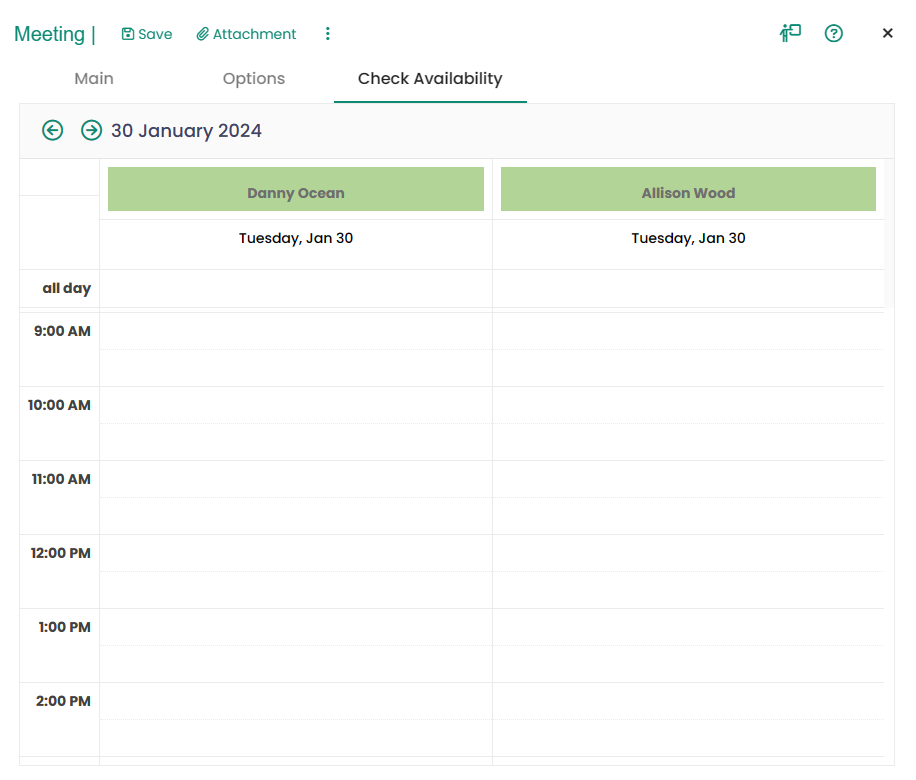Go to previous day with left arrow
Image resolution: width=916 pixels, height=780 pixels.
(53, 130)
